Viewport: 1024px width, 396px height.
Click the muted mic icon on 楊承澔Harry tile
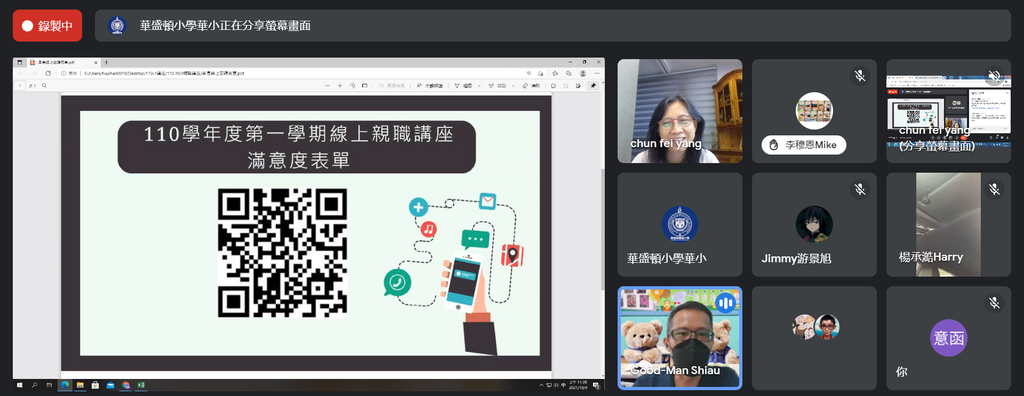click(994, 190)
